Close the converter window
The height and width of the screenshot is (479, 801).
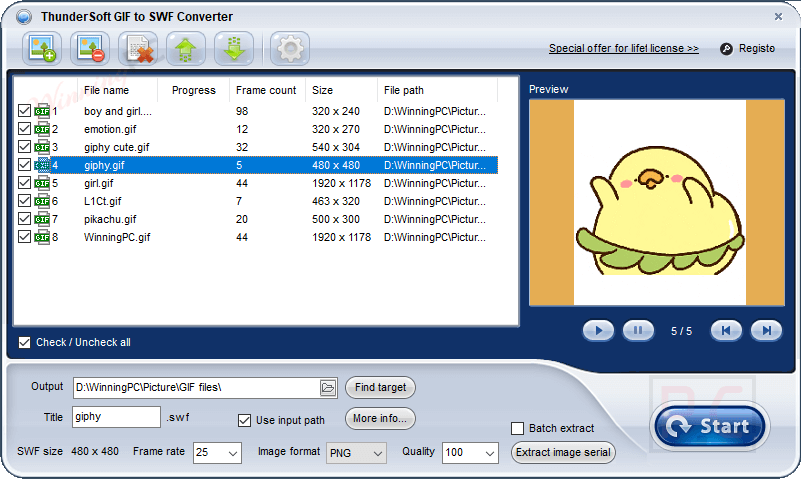778,16
